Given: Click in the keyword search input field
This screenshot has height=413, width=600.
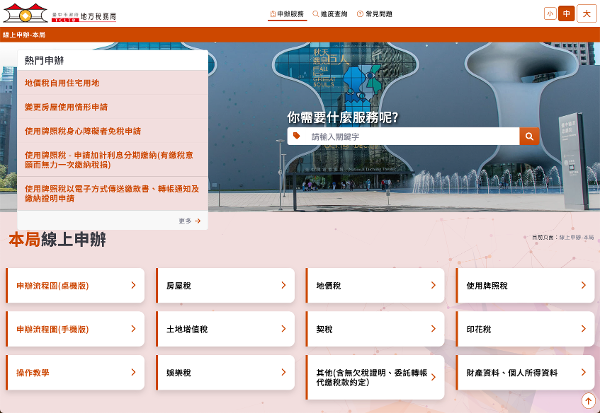Looking at the screenshot, I should click(x=410, y=136).
